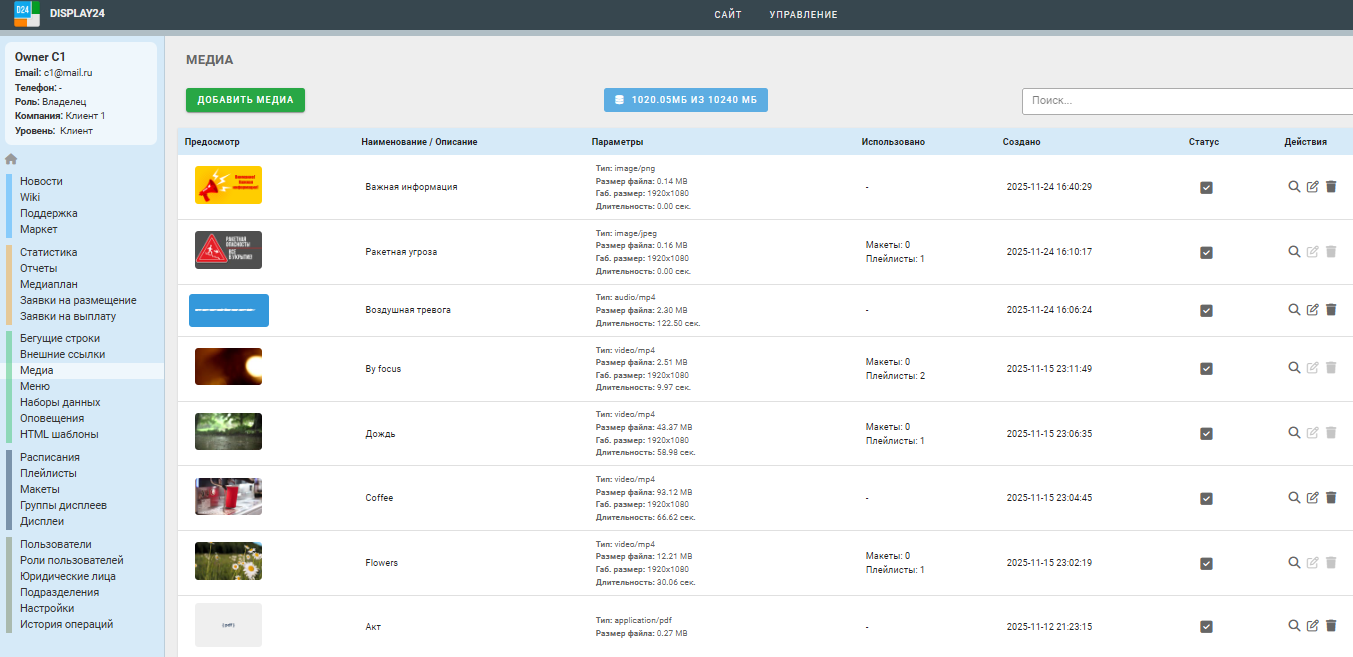Open Плейлисты in the sidebar
Screen dimensions: 1353x657
click(48, 473)
